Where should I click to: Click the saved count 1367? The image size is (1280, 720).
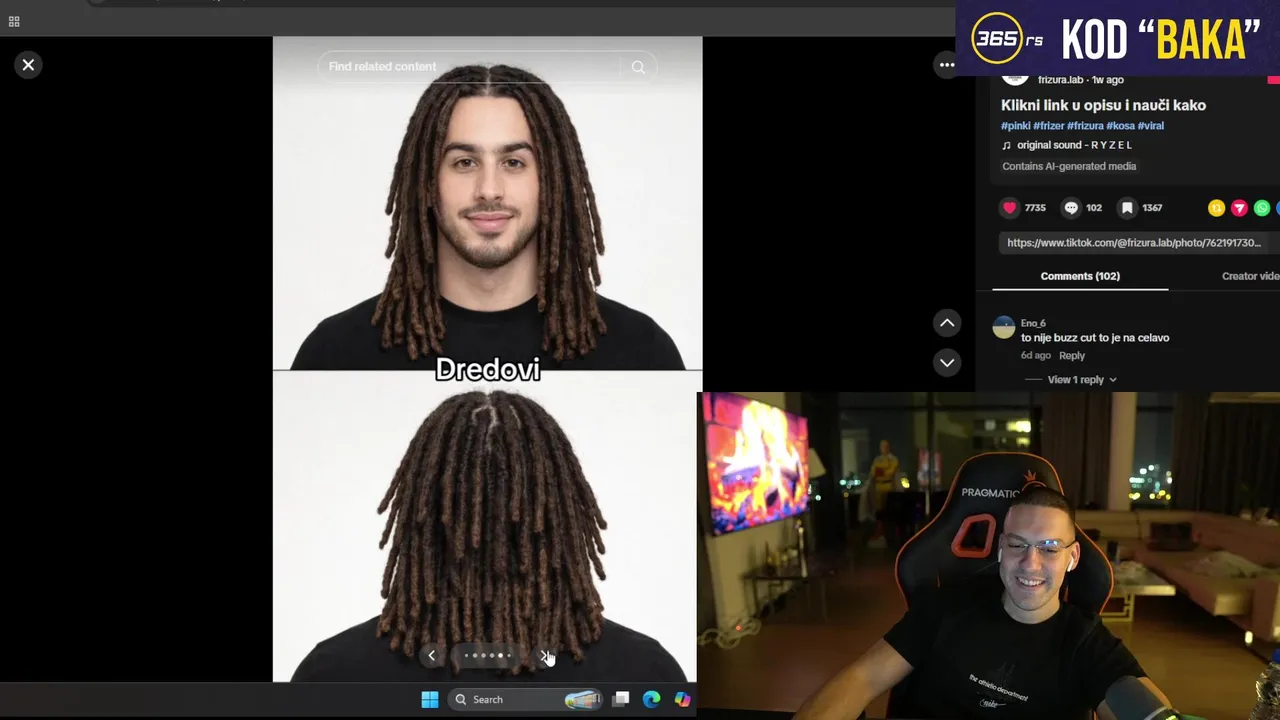(1152, 208)
